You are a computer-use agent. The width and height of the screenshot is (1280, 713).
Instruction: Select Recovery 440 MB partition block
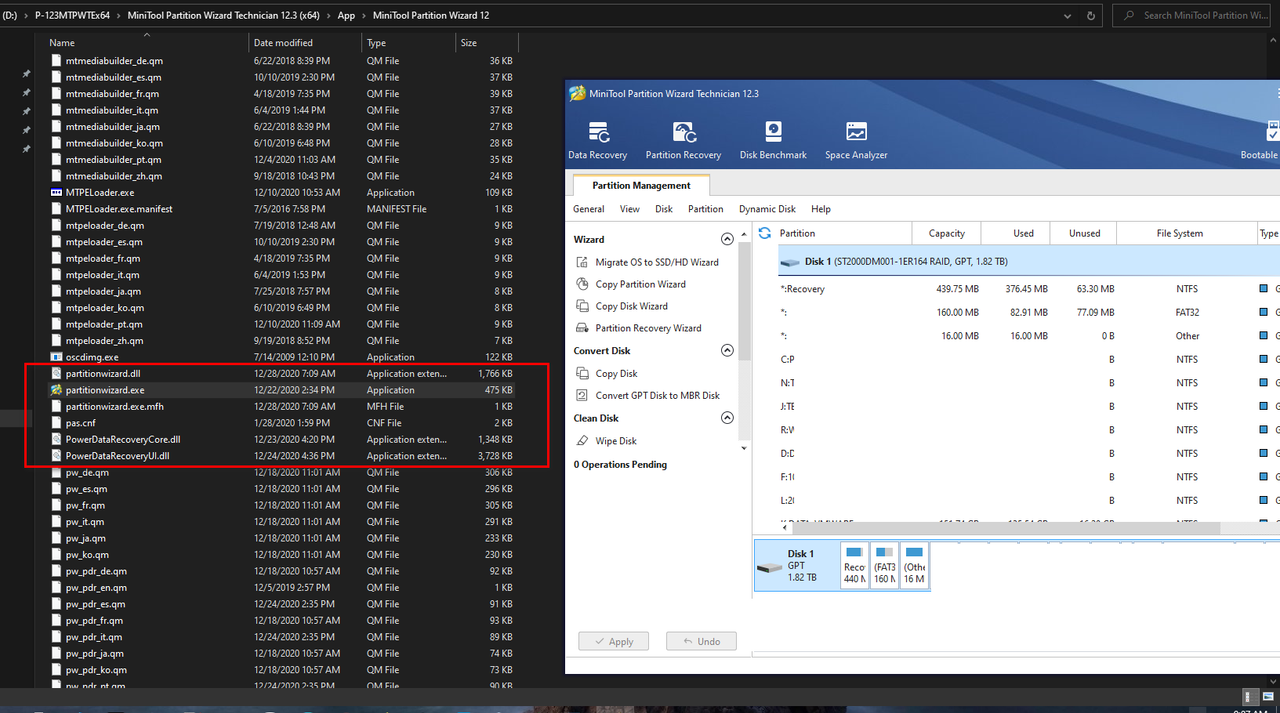coord(855,566)
